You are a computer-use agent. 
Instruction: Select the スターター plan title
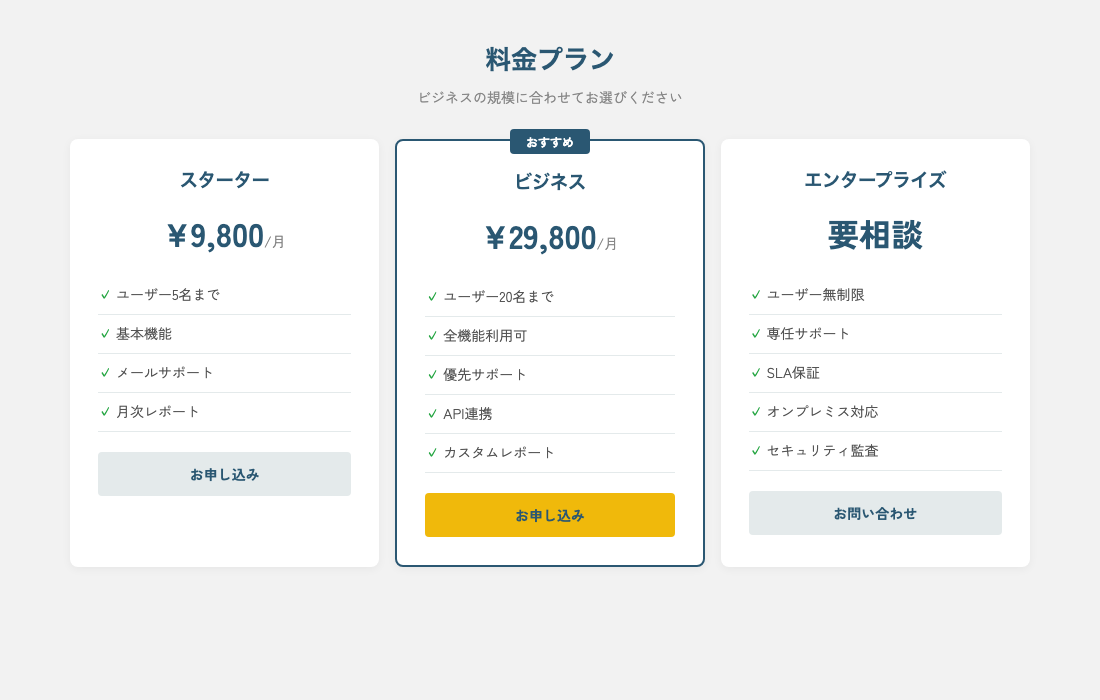coord(224,180)
